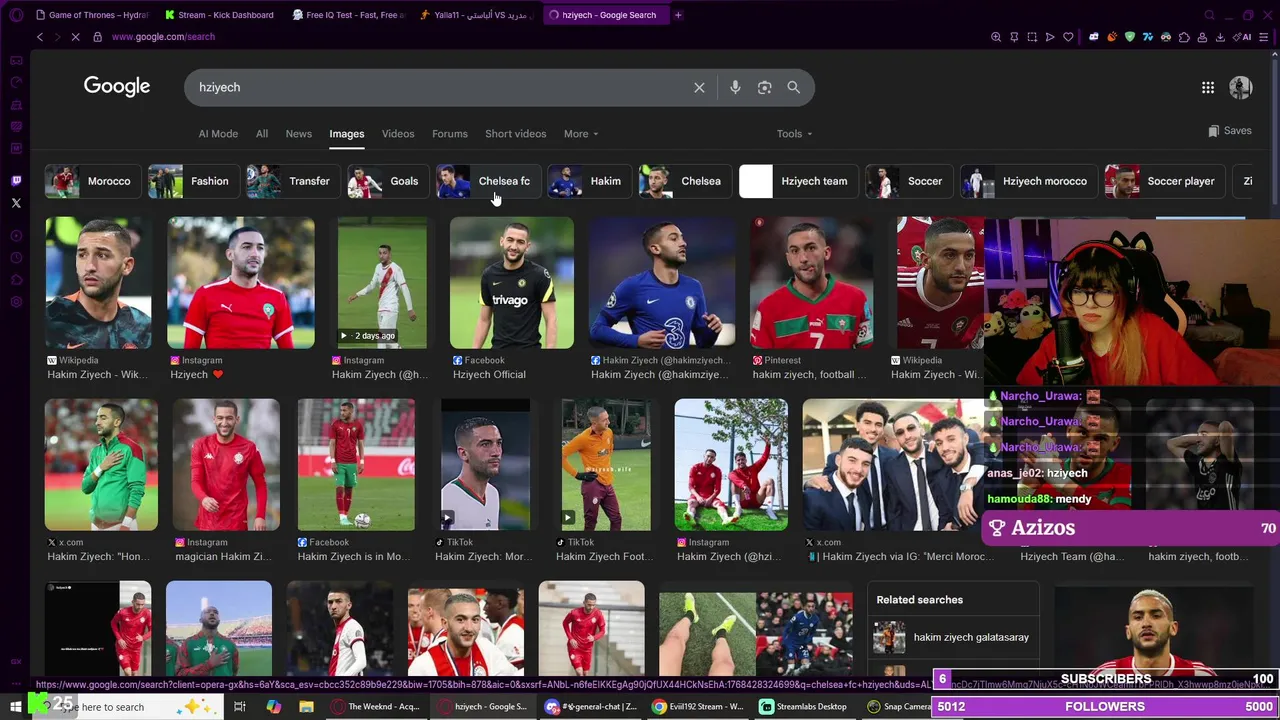Open related search hakim ziyech galatasaray
The width and height of the screenshot is (1280, 720).
pyautogui.click(x=953, y=637)
